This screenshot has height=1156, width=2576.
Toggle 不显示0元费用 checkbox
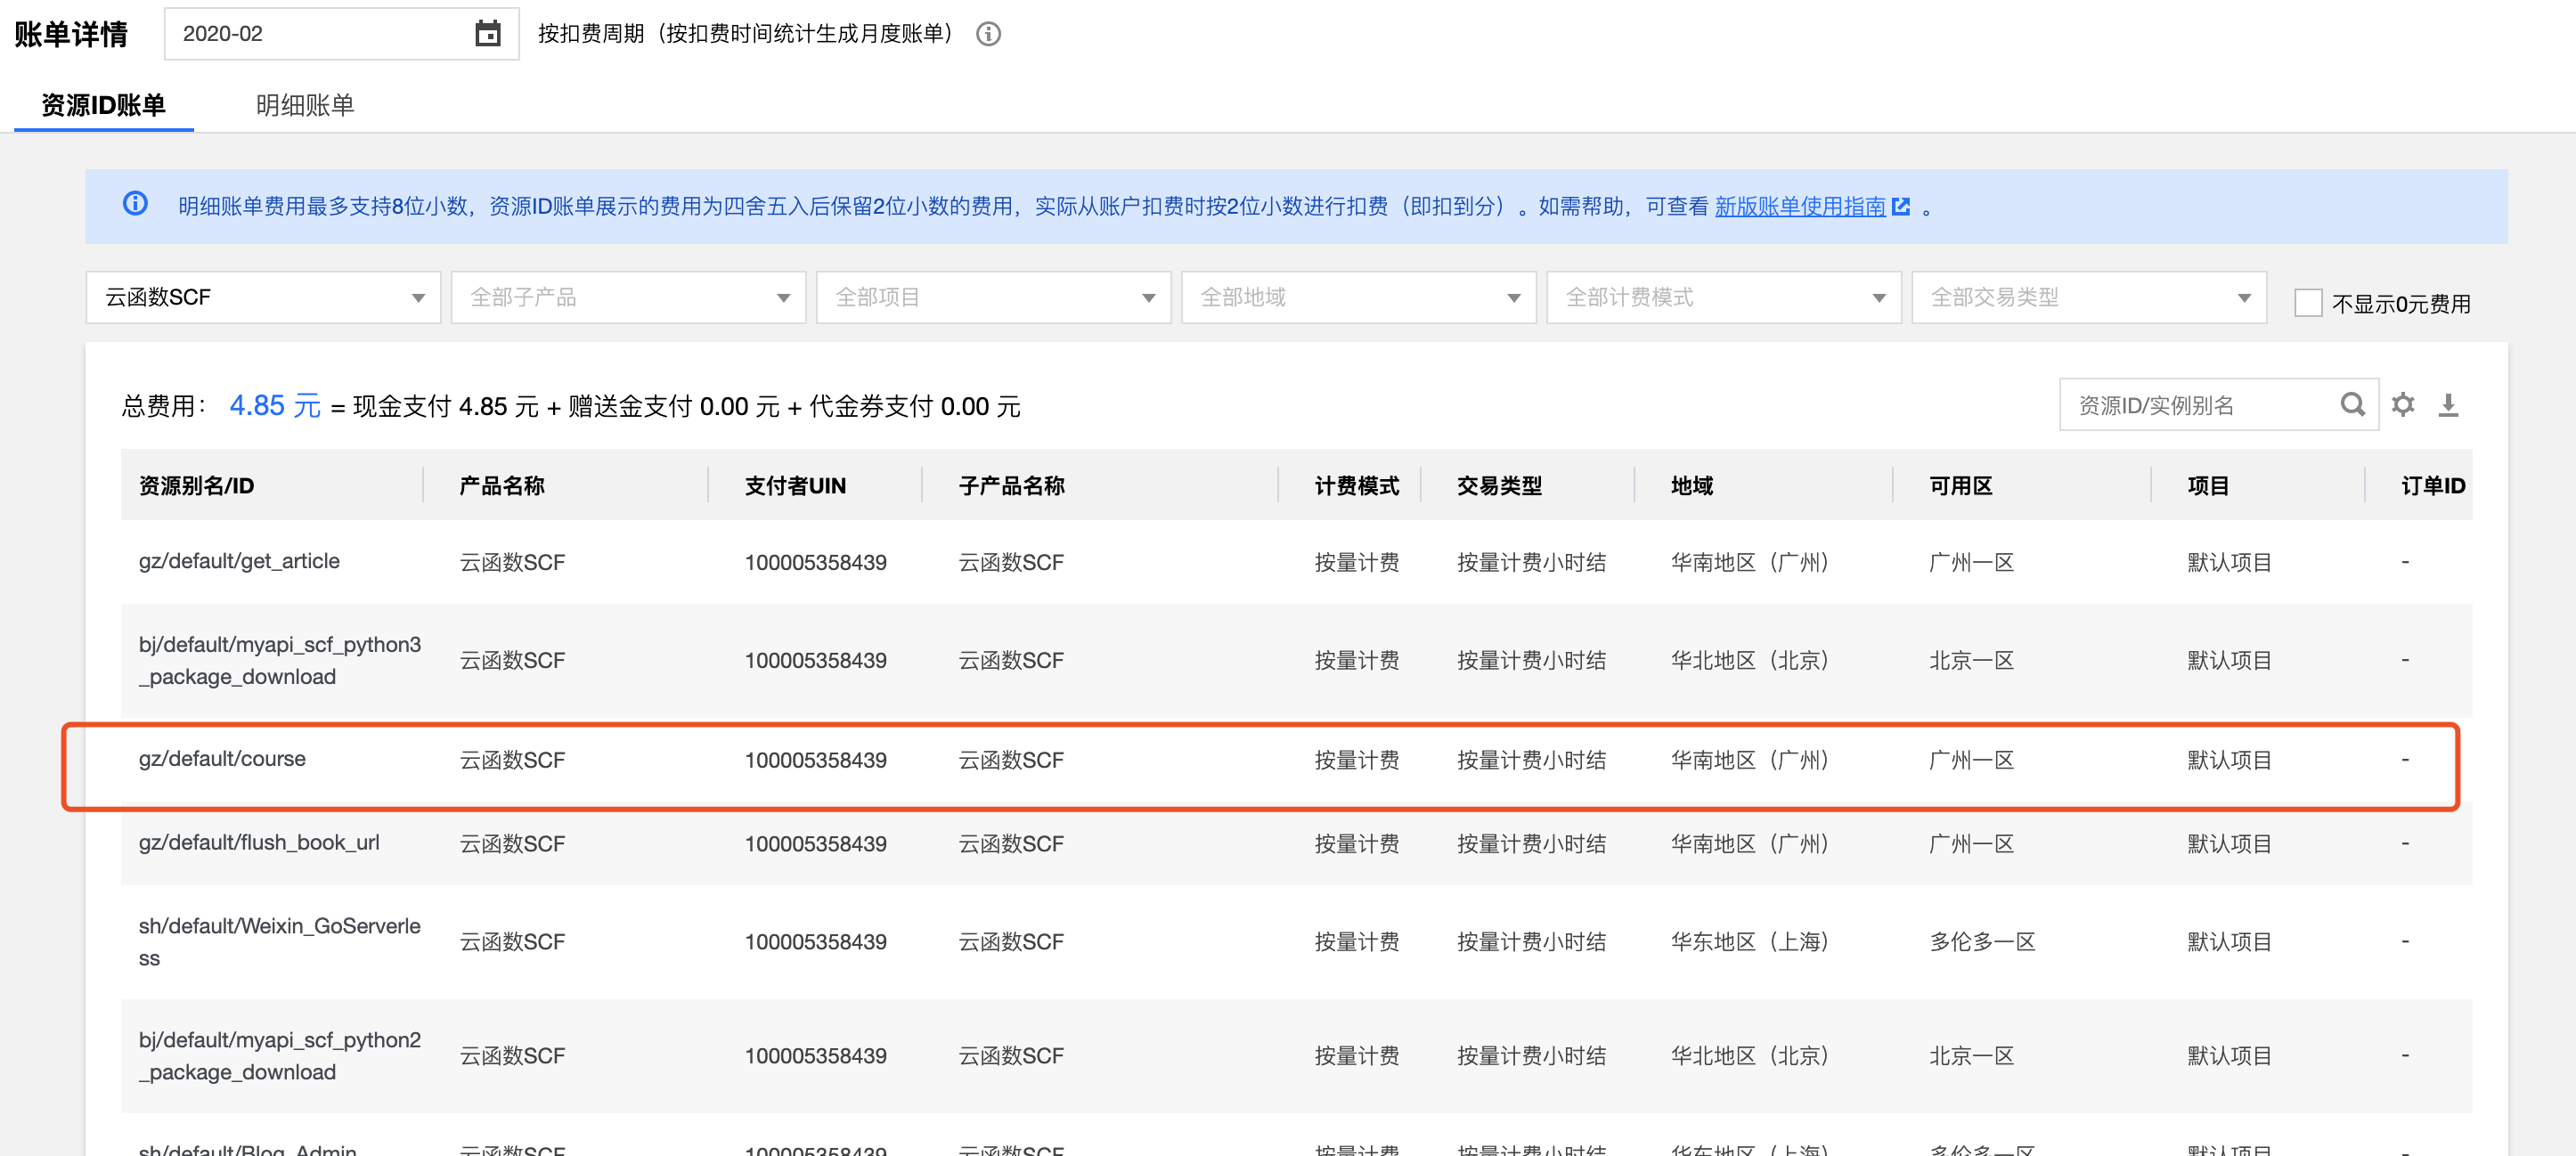(x=2307, y=302)
